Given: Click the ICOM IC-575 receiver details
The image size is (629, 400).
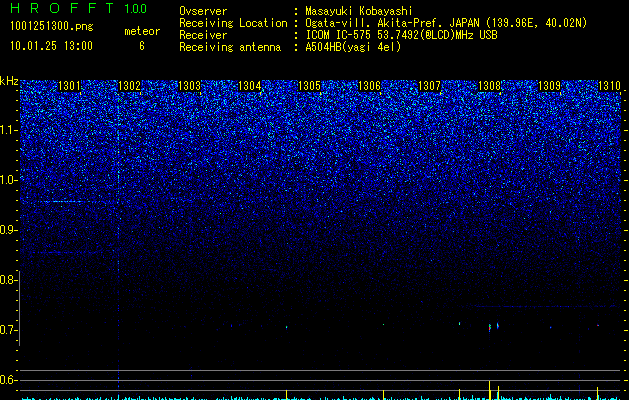Looking at the screenshot, I should point(401,35).
